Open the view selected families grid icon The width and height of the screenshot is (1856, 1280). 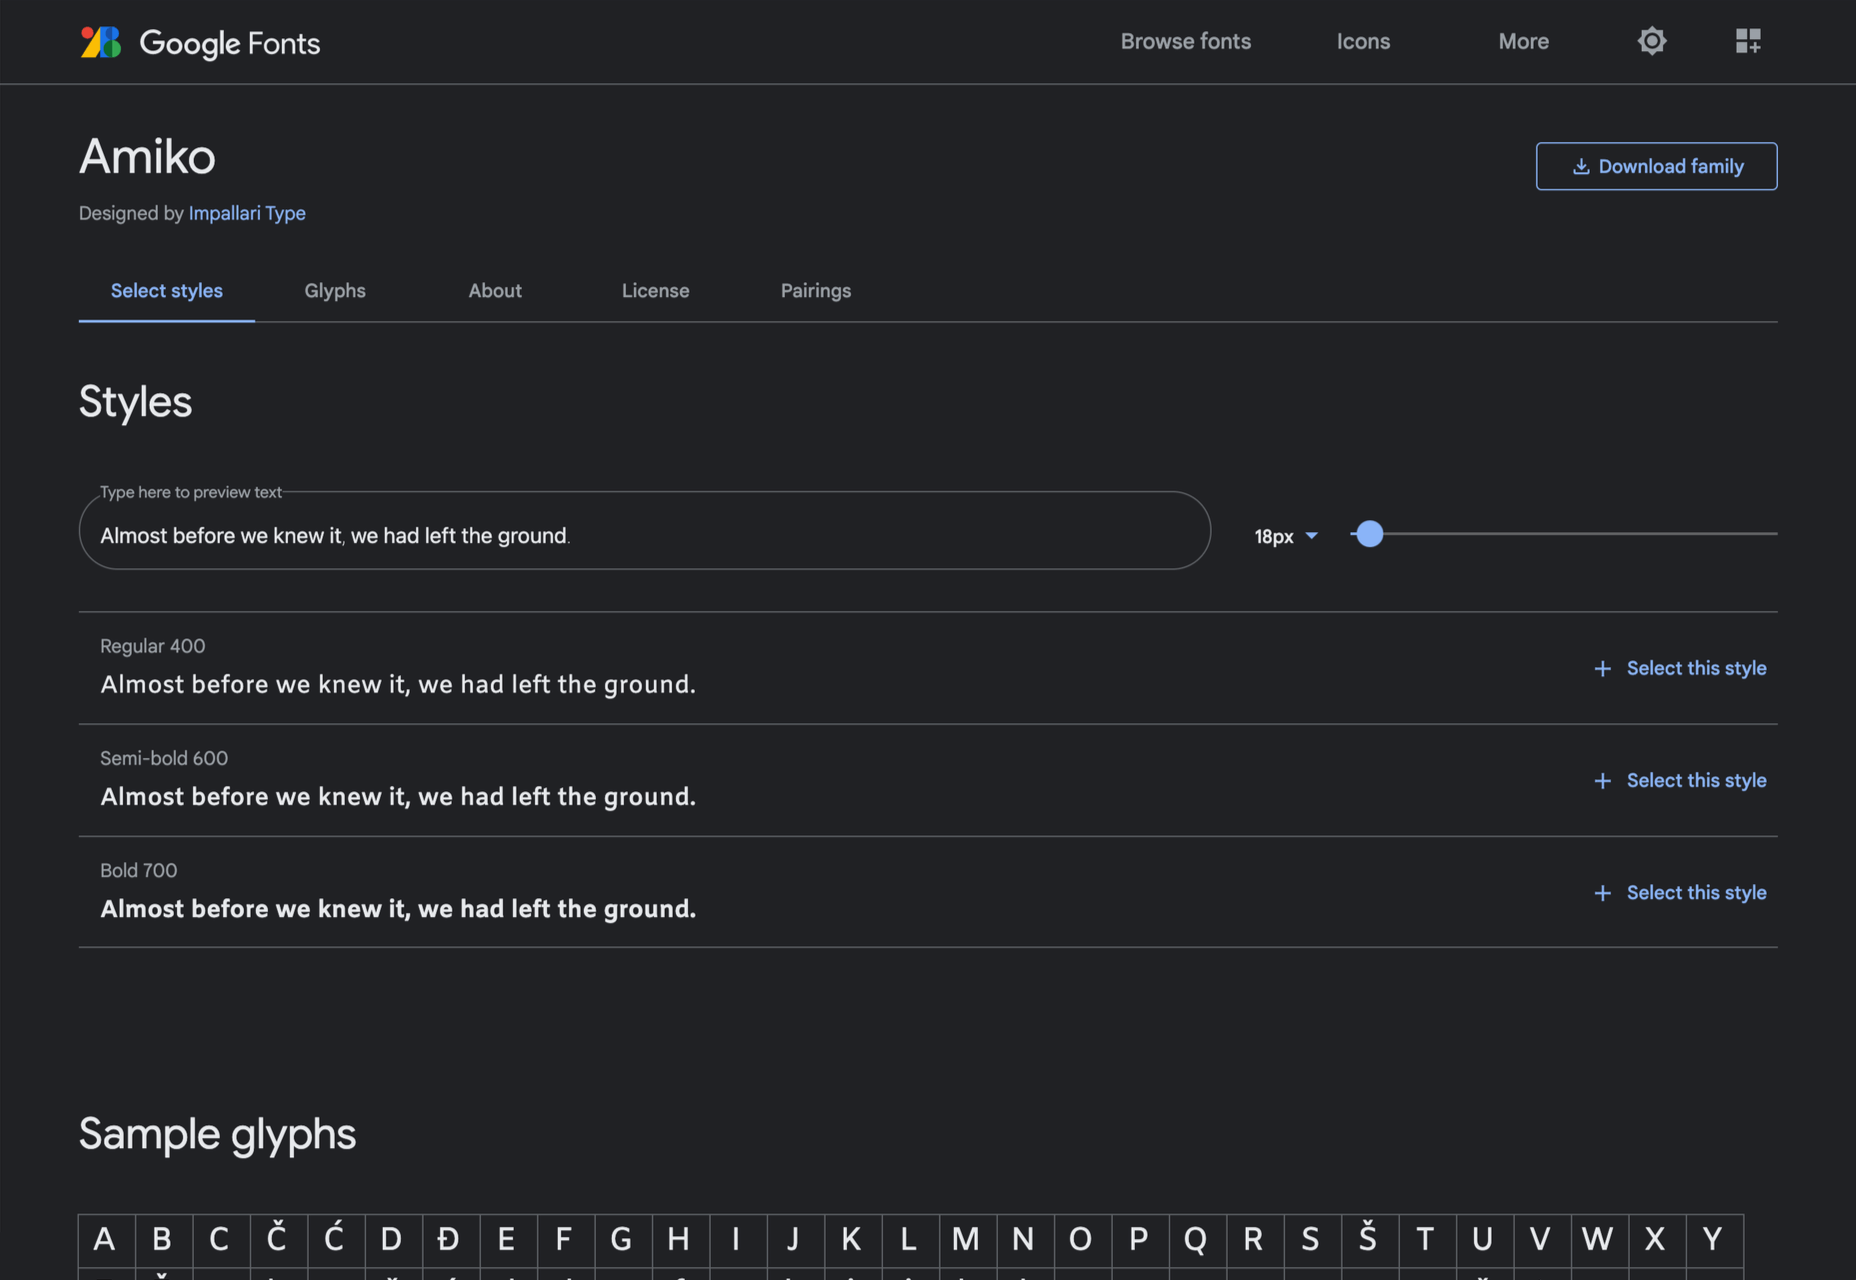pos(1748,41)
